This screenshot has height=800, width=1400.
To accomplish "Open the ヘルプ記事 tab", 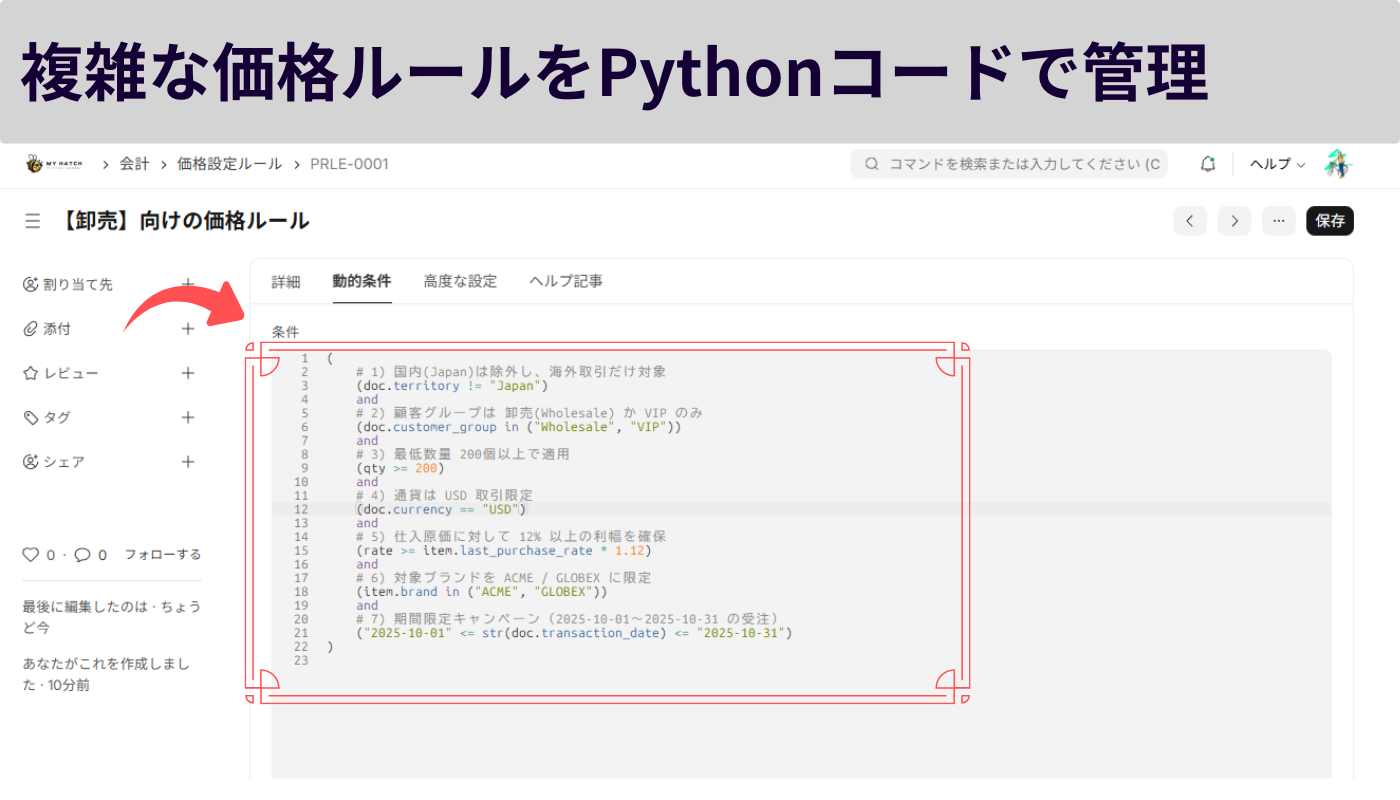I will pos(566,281).
